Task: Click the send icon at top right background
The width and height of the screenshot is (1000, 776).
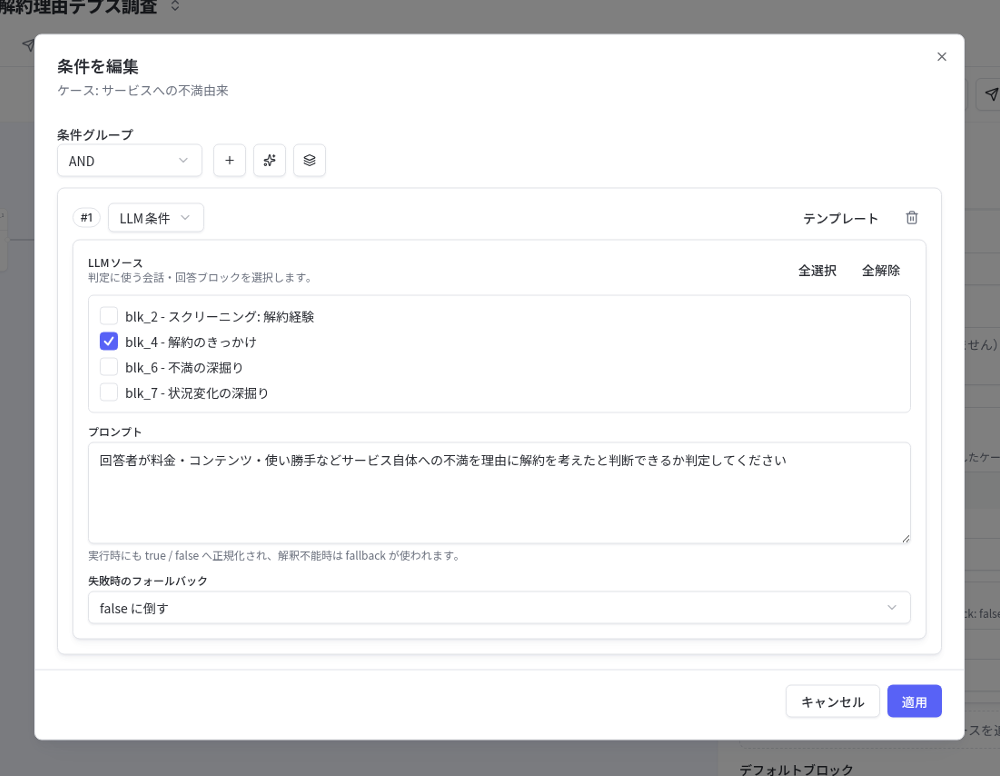Action: [990, 94]
